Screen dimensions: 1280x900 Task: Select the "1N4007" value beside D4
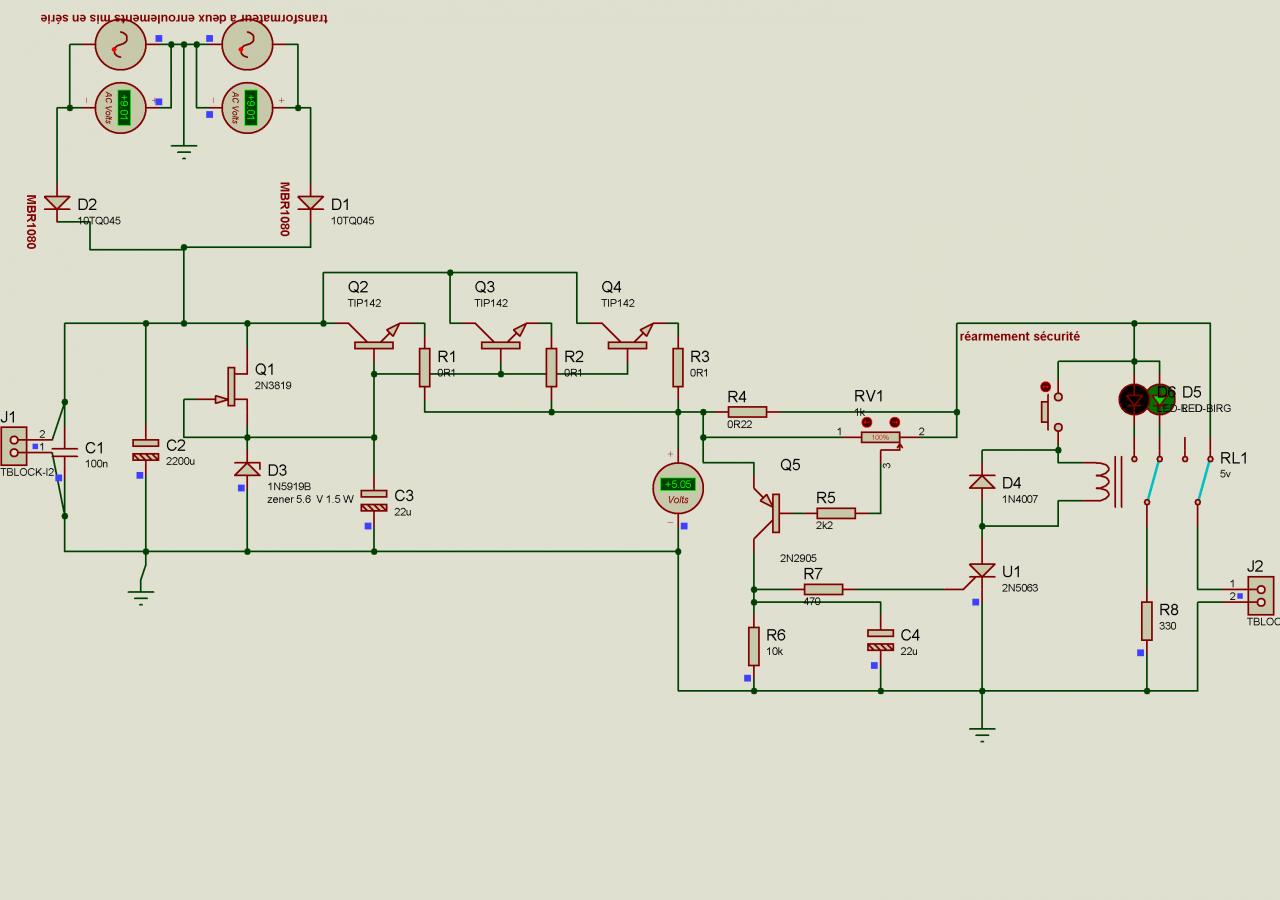pos(1020,499)
